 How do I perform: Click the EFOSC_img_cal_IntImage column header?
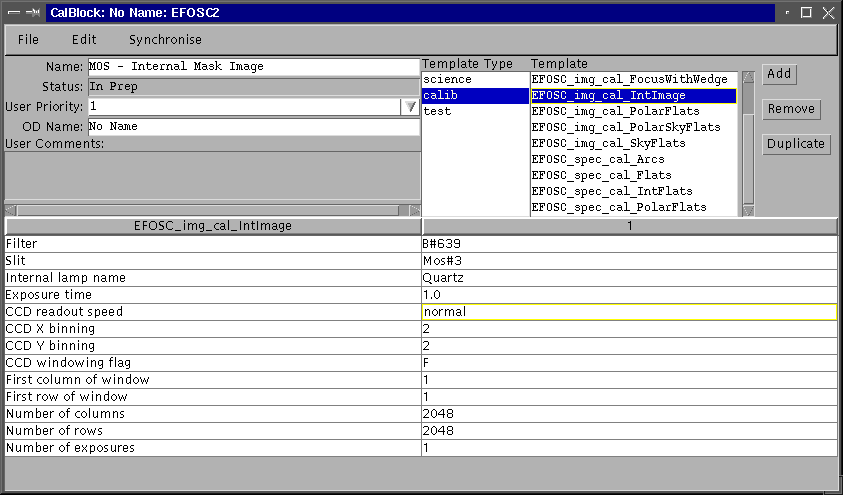point(213,226)
